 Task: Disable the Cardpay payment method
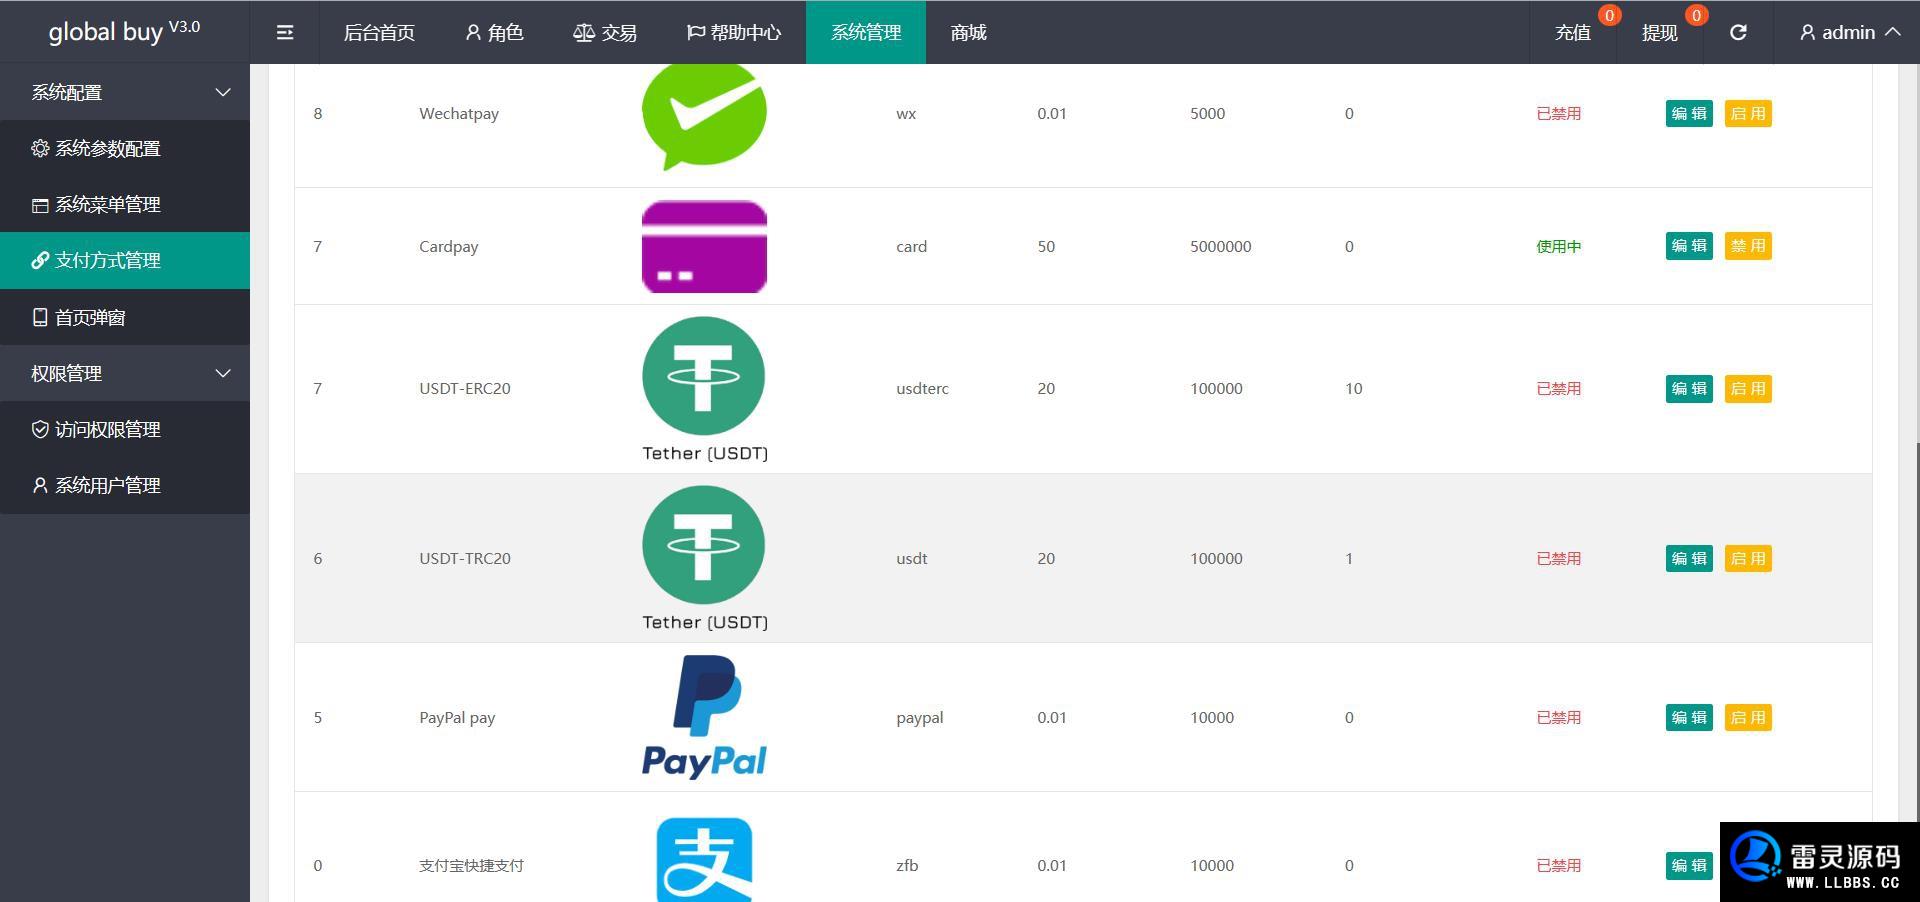1748,246
